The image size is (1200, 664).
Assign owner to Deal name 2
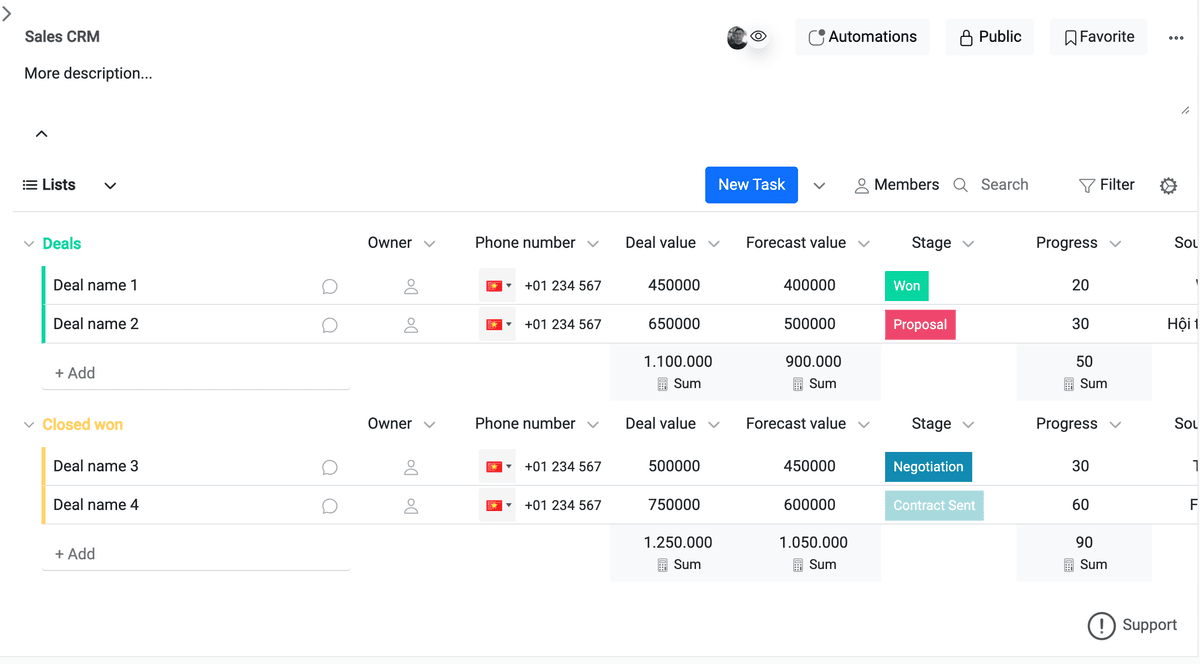[x=410, y=325]
